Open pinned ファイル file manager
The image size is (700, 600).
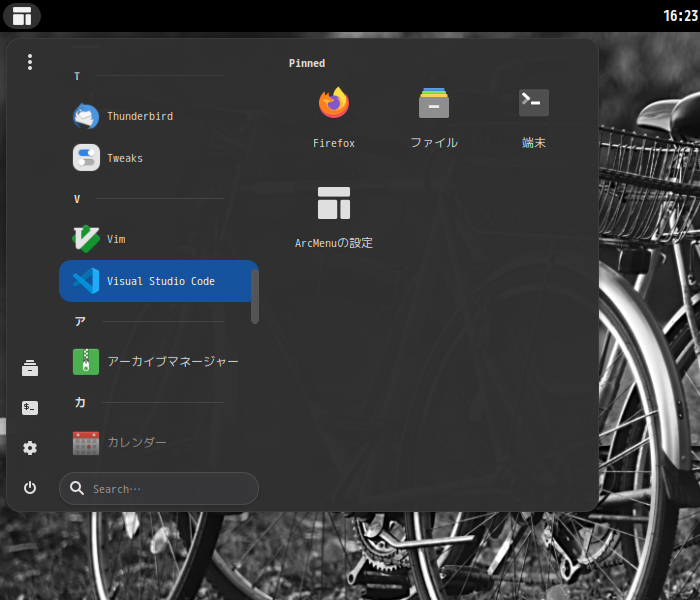[433, 118]
